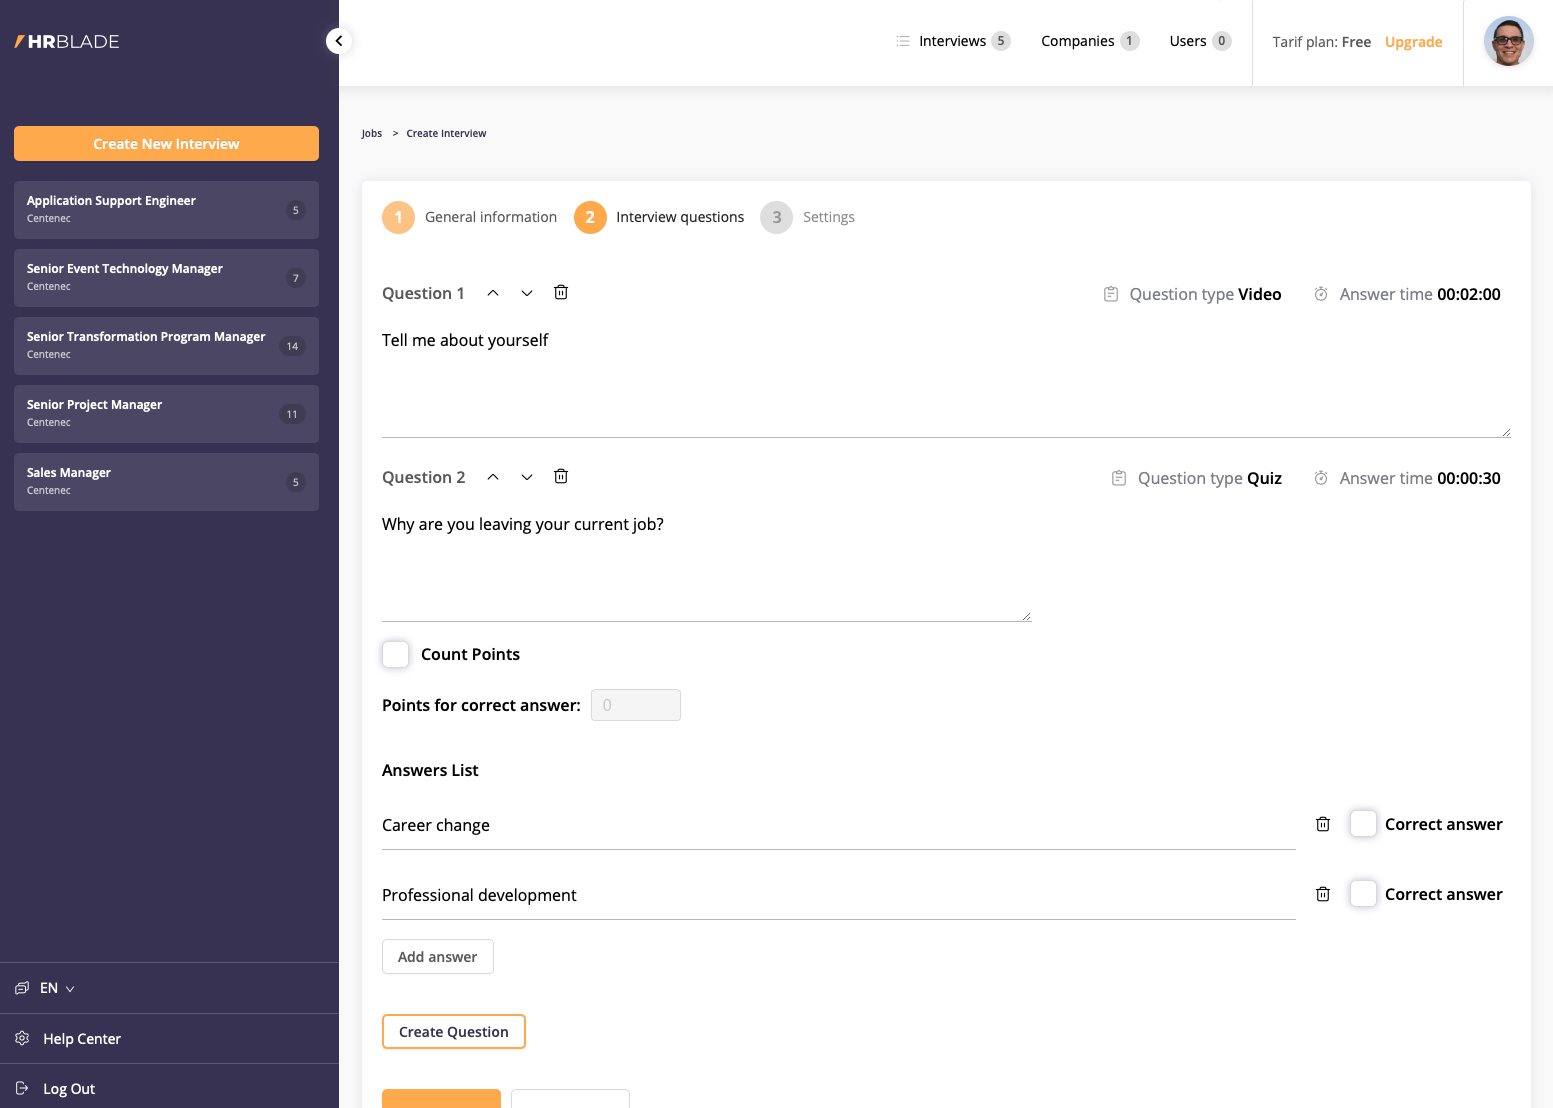
Task: Open the EN language dropdown
Action: (x=57, y=988)
